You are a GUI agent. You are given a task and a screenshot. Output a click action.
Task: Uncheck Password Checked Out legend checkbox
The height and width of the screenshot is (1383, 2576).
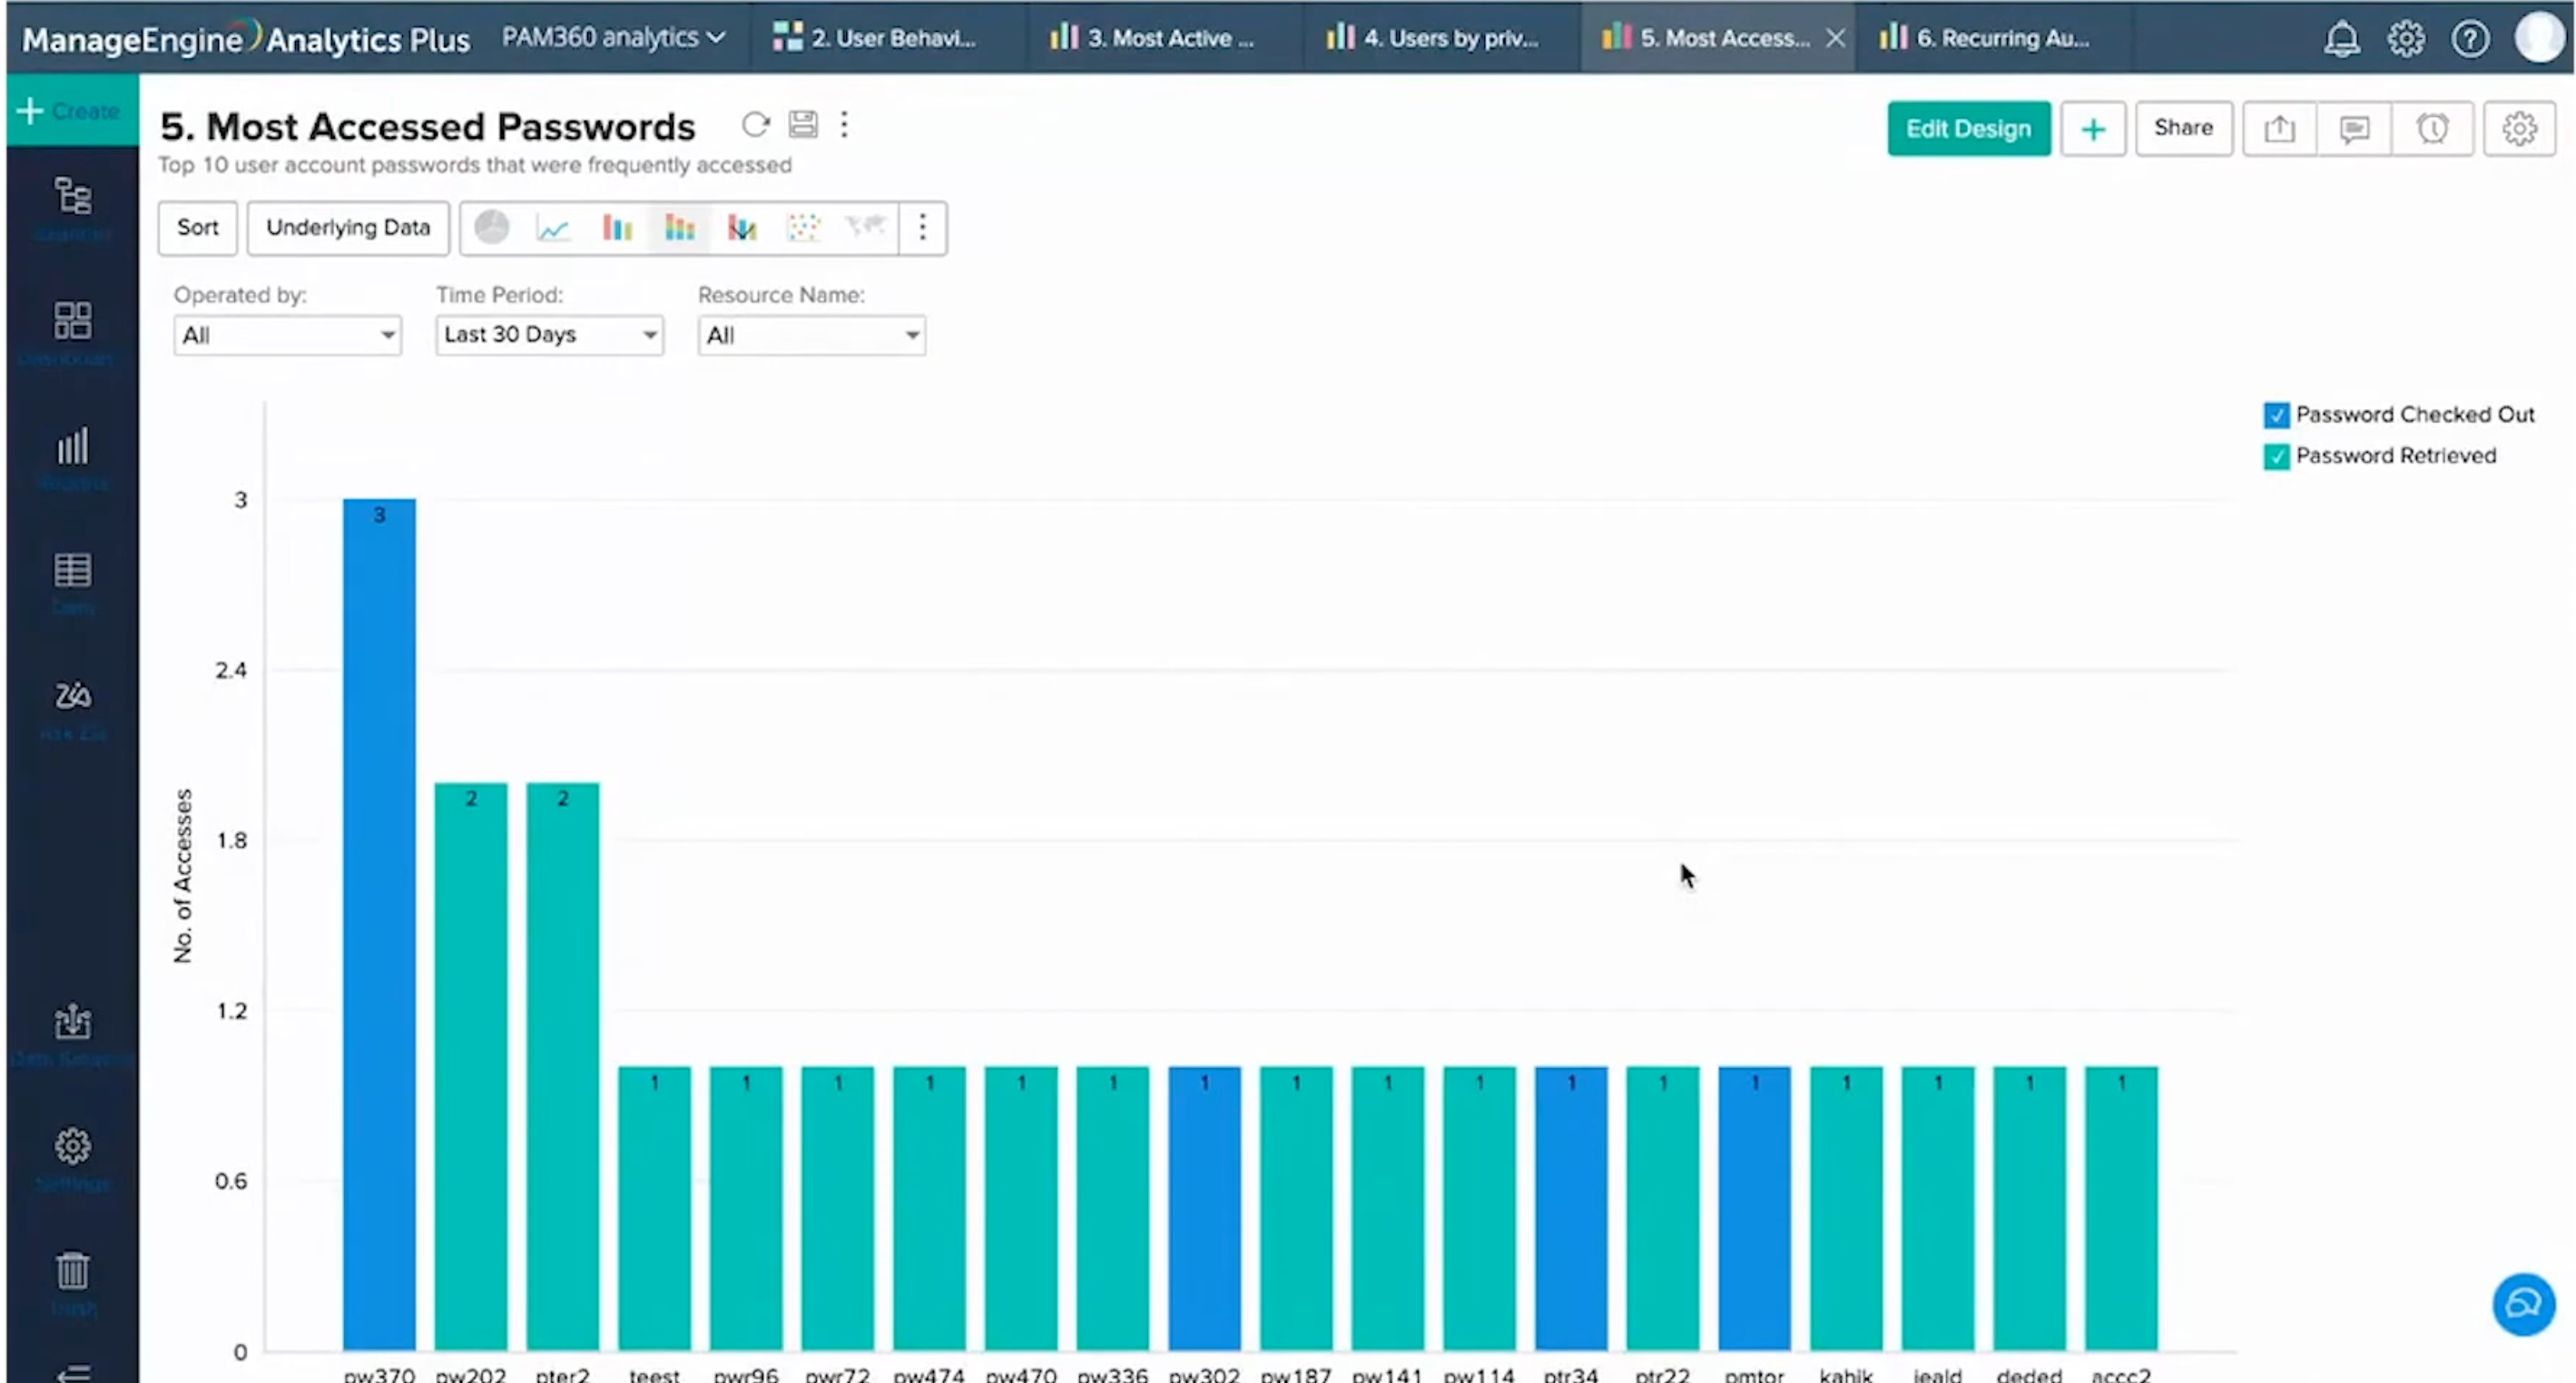(x=2276, y=415)
